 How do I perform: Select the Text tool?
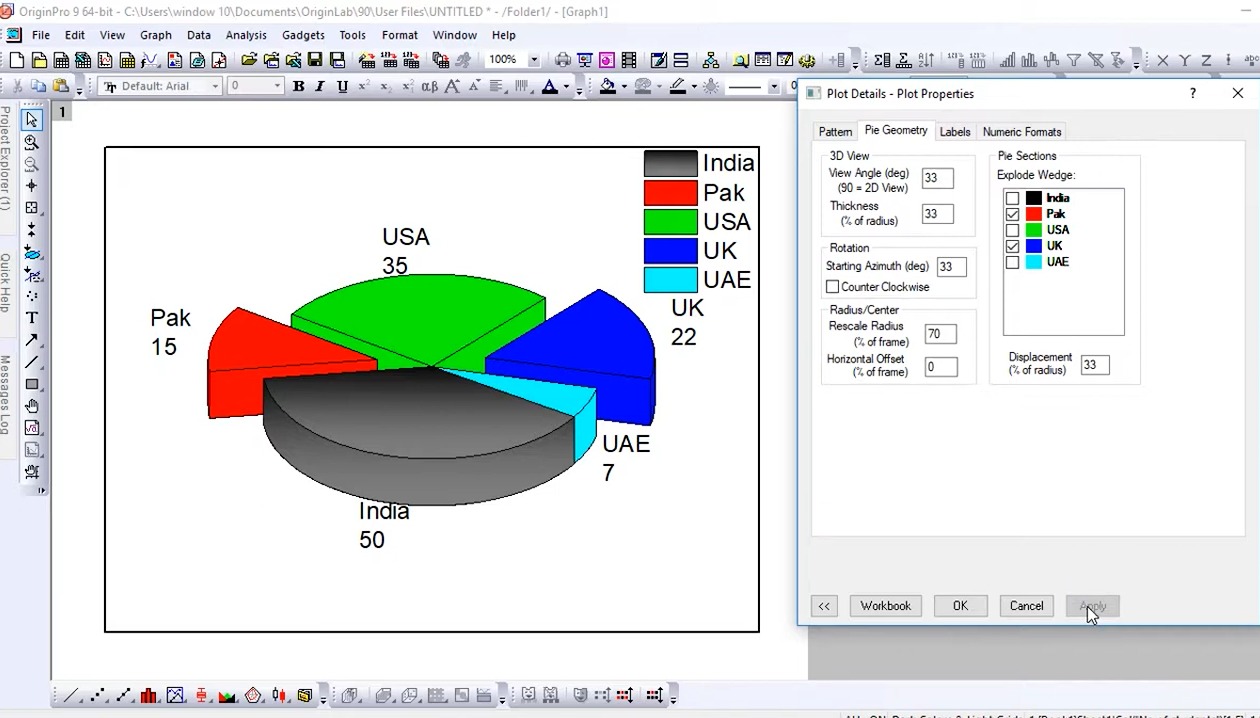(32, 318)
